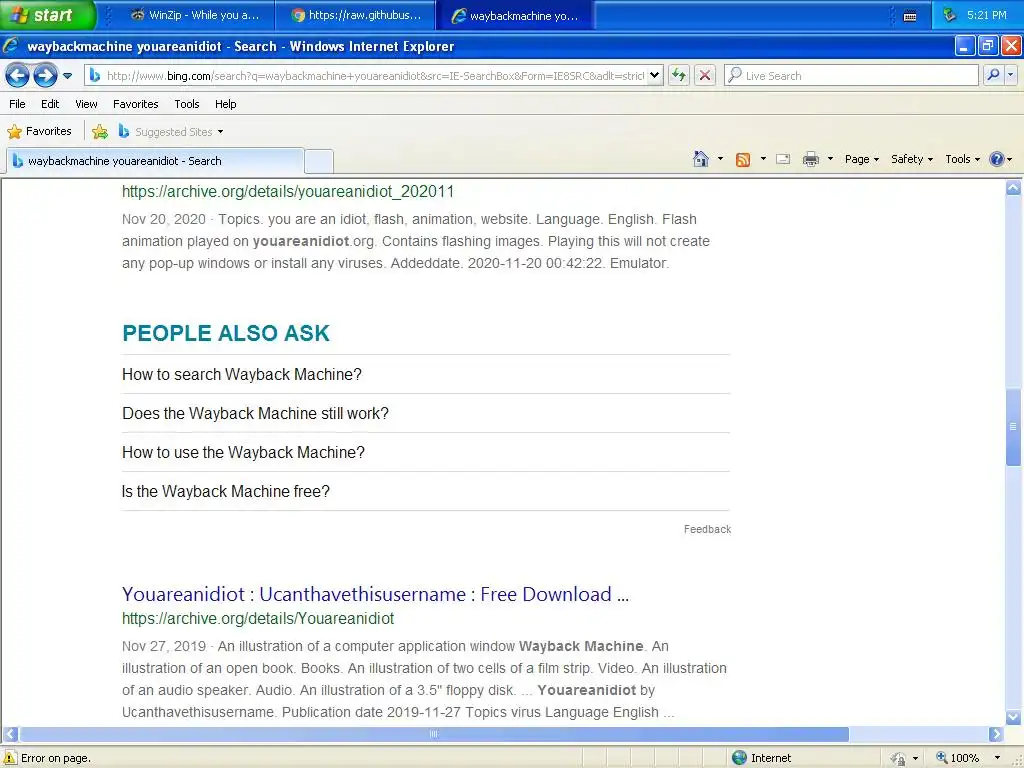This screenshot has width=1024, height=768.
Task: Go back with the Back arrow button
Action: (x=17, y=76)
